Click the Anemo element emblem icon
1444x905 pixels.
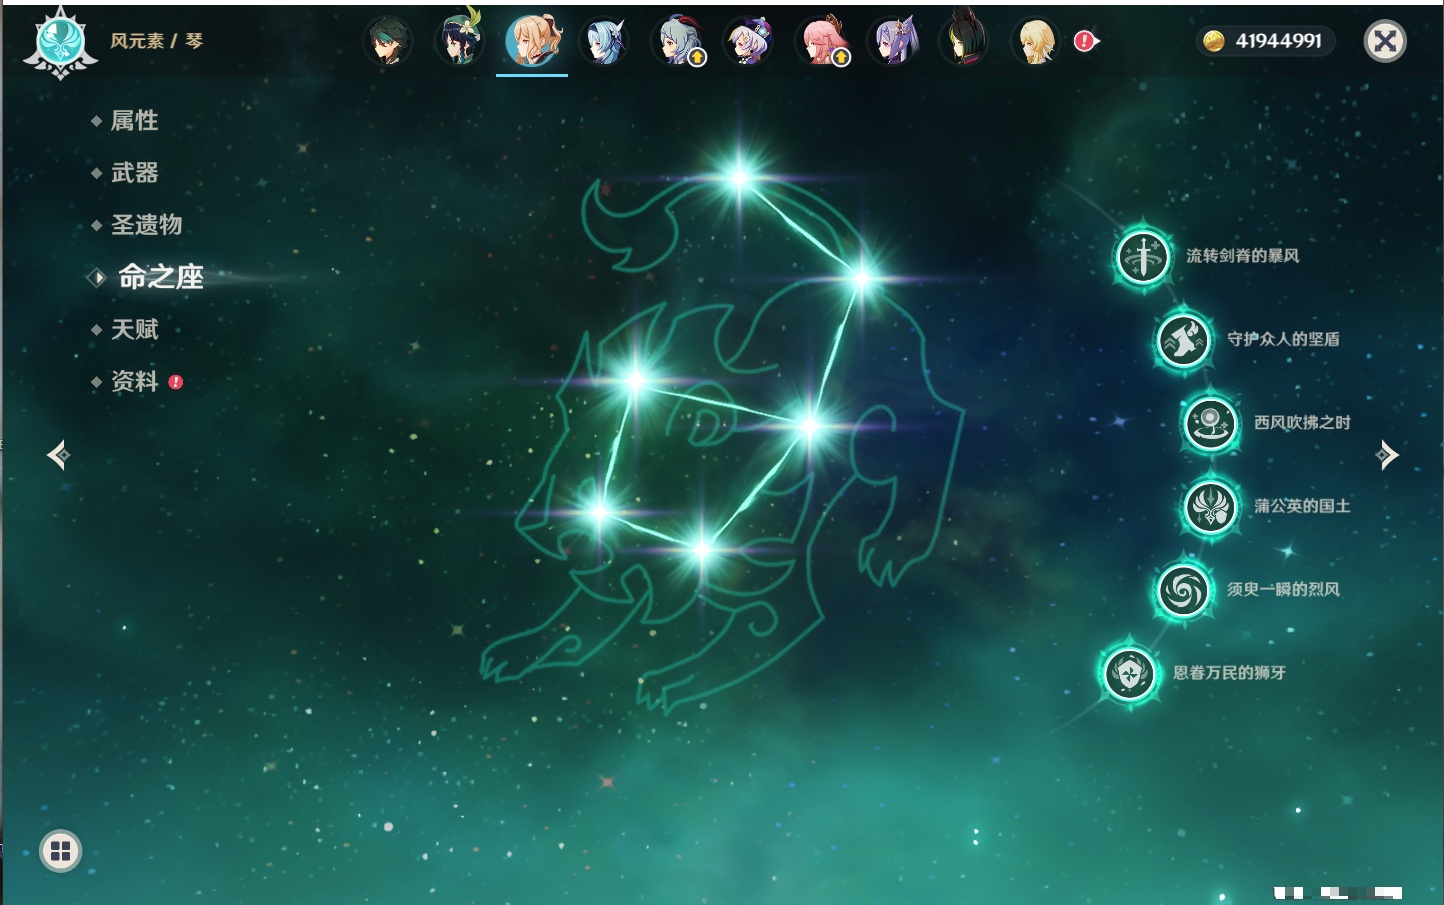(x=60, y=42)
